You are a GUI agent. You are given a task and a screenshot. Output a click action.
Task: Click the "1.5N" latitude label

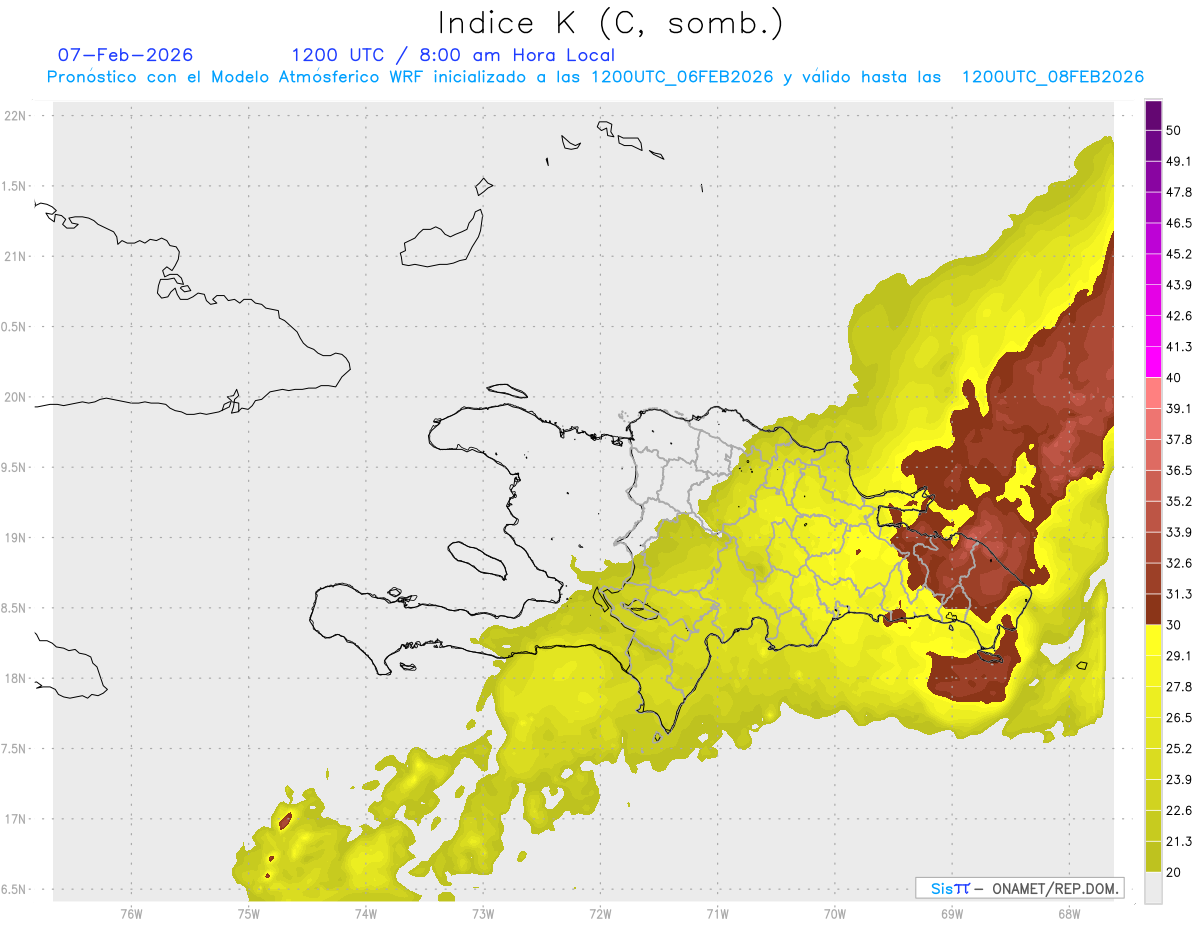tap(13, 187)
